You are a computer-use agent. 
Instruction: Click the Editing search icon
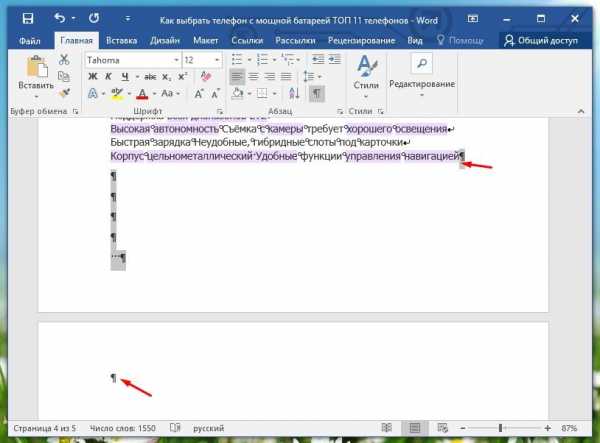[x=421, y=64]
